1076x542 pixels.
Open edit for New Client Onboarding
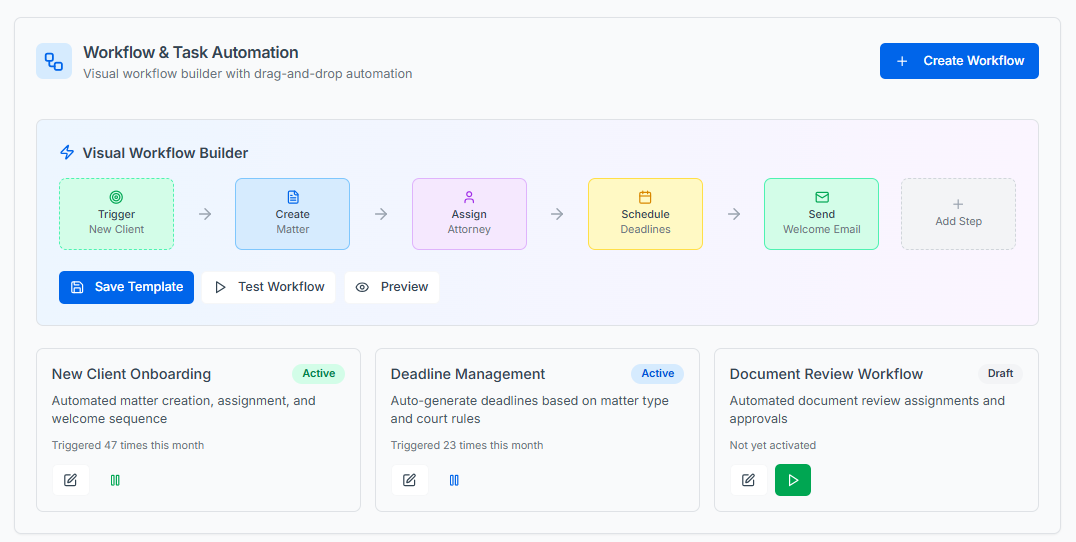70,480
